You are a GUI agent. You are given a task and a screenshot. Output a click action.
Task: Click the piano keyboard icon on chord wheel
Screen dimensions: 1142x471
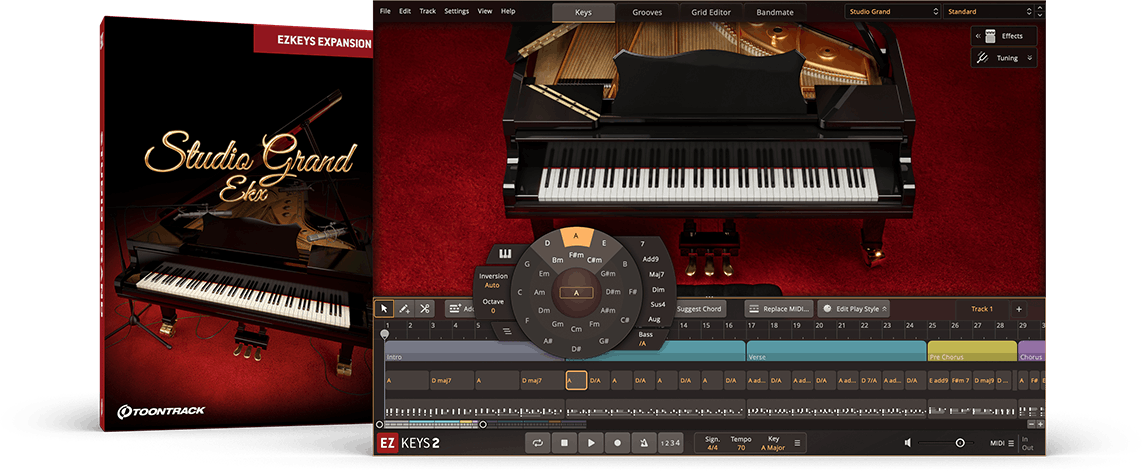(x=504, y=255)
